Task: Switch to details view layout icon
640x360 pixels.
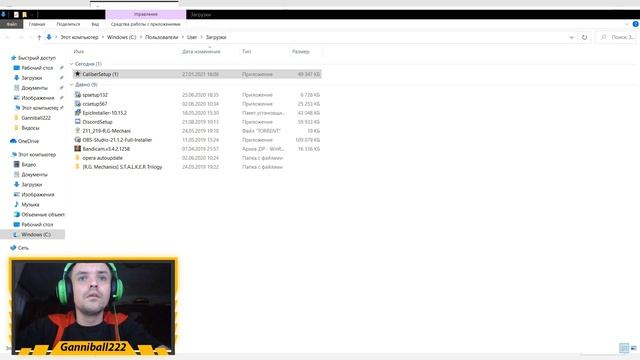Action: click(624, 348)
